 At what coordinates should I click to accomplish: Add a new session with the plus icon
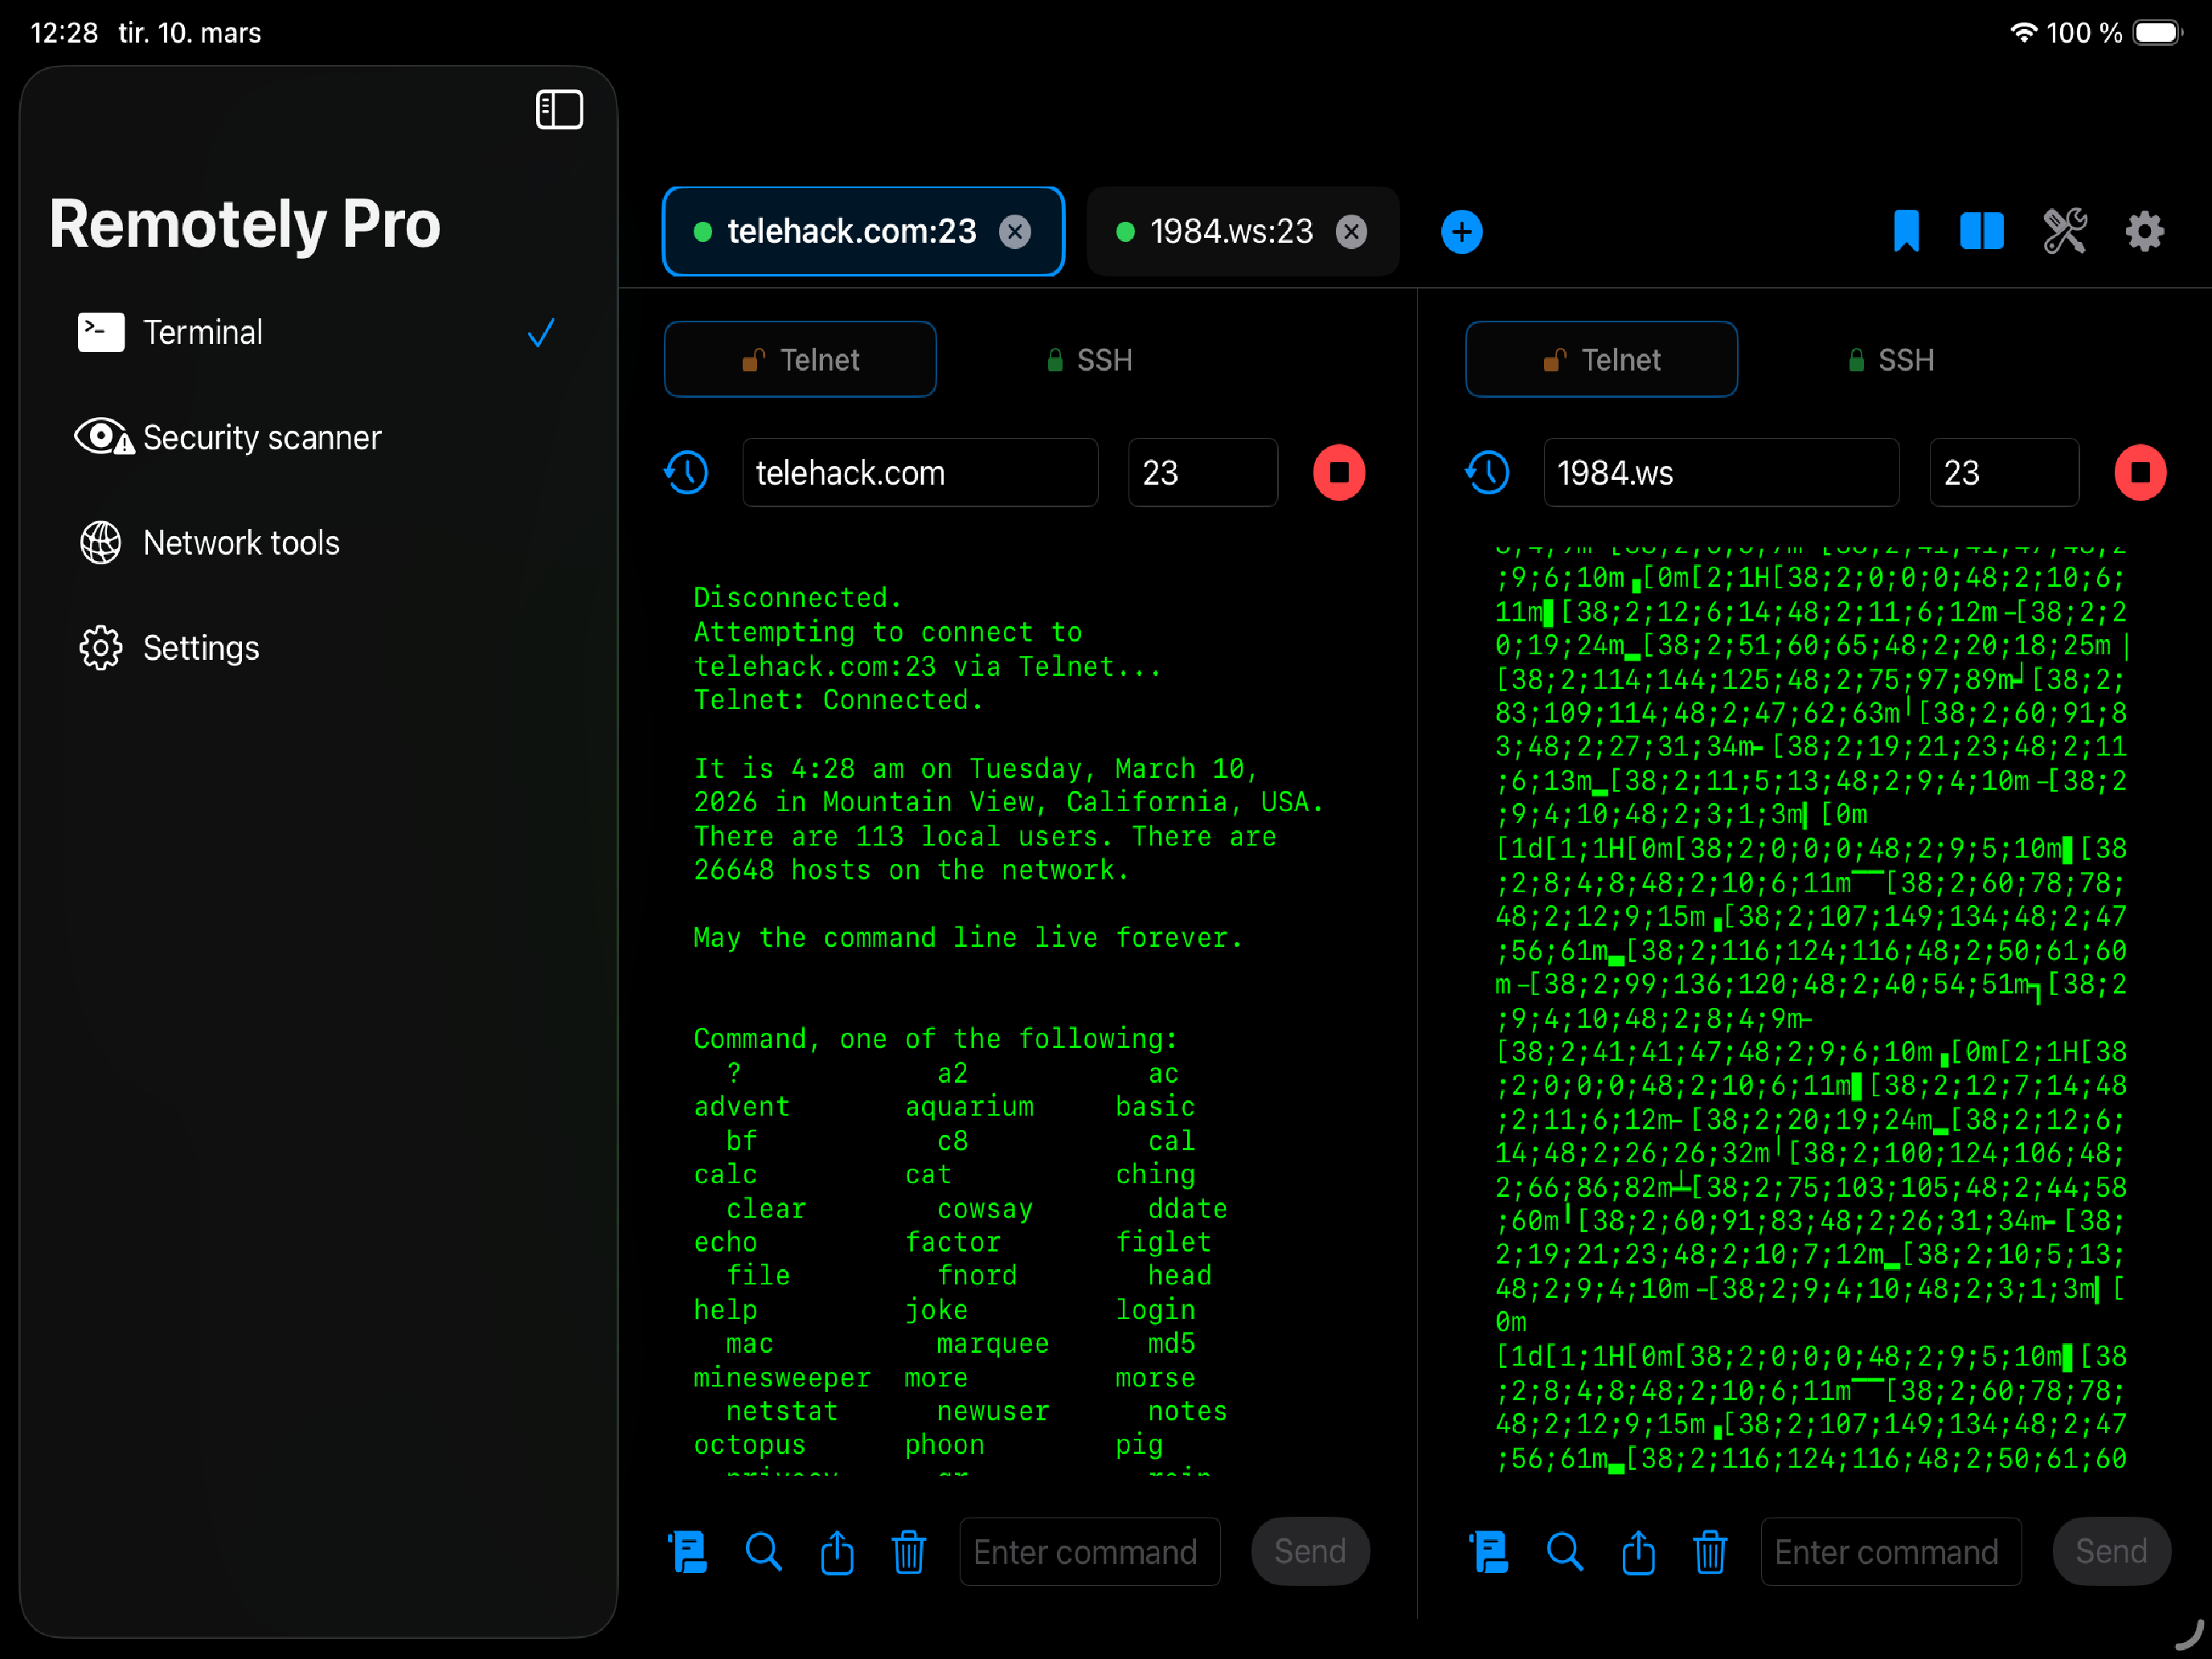[x=1461, y=232]
